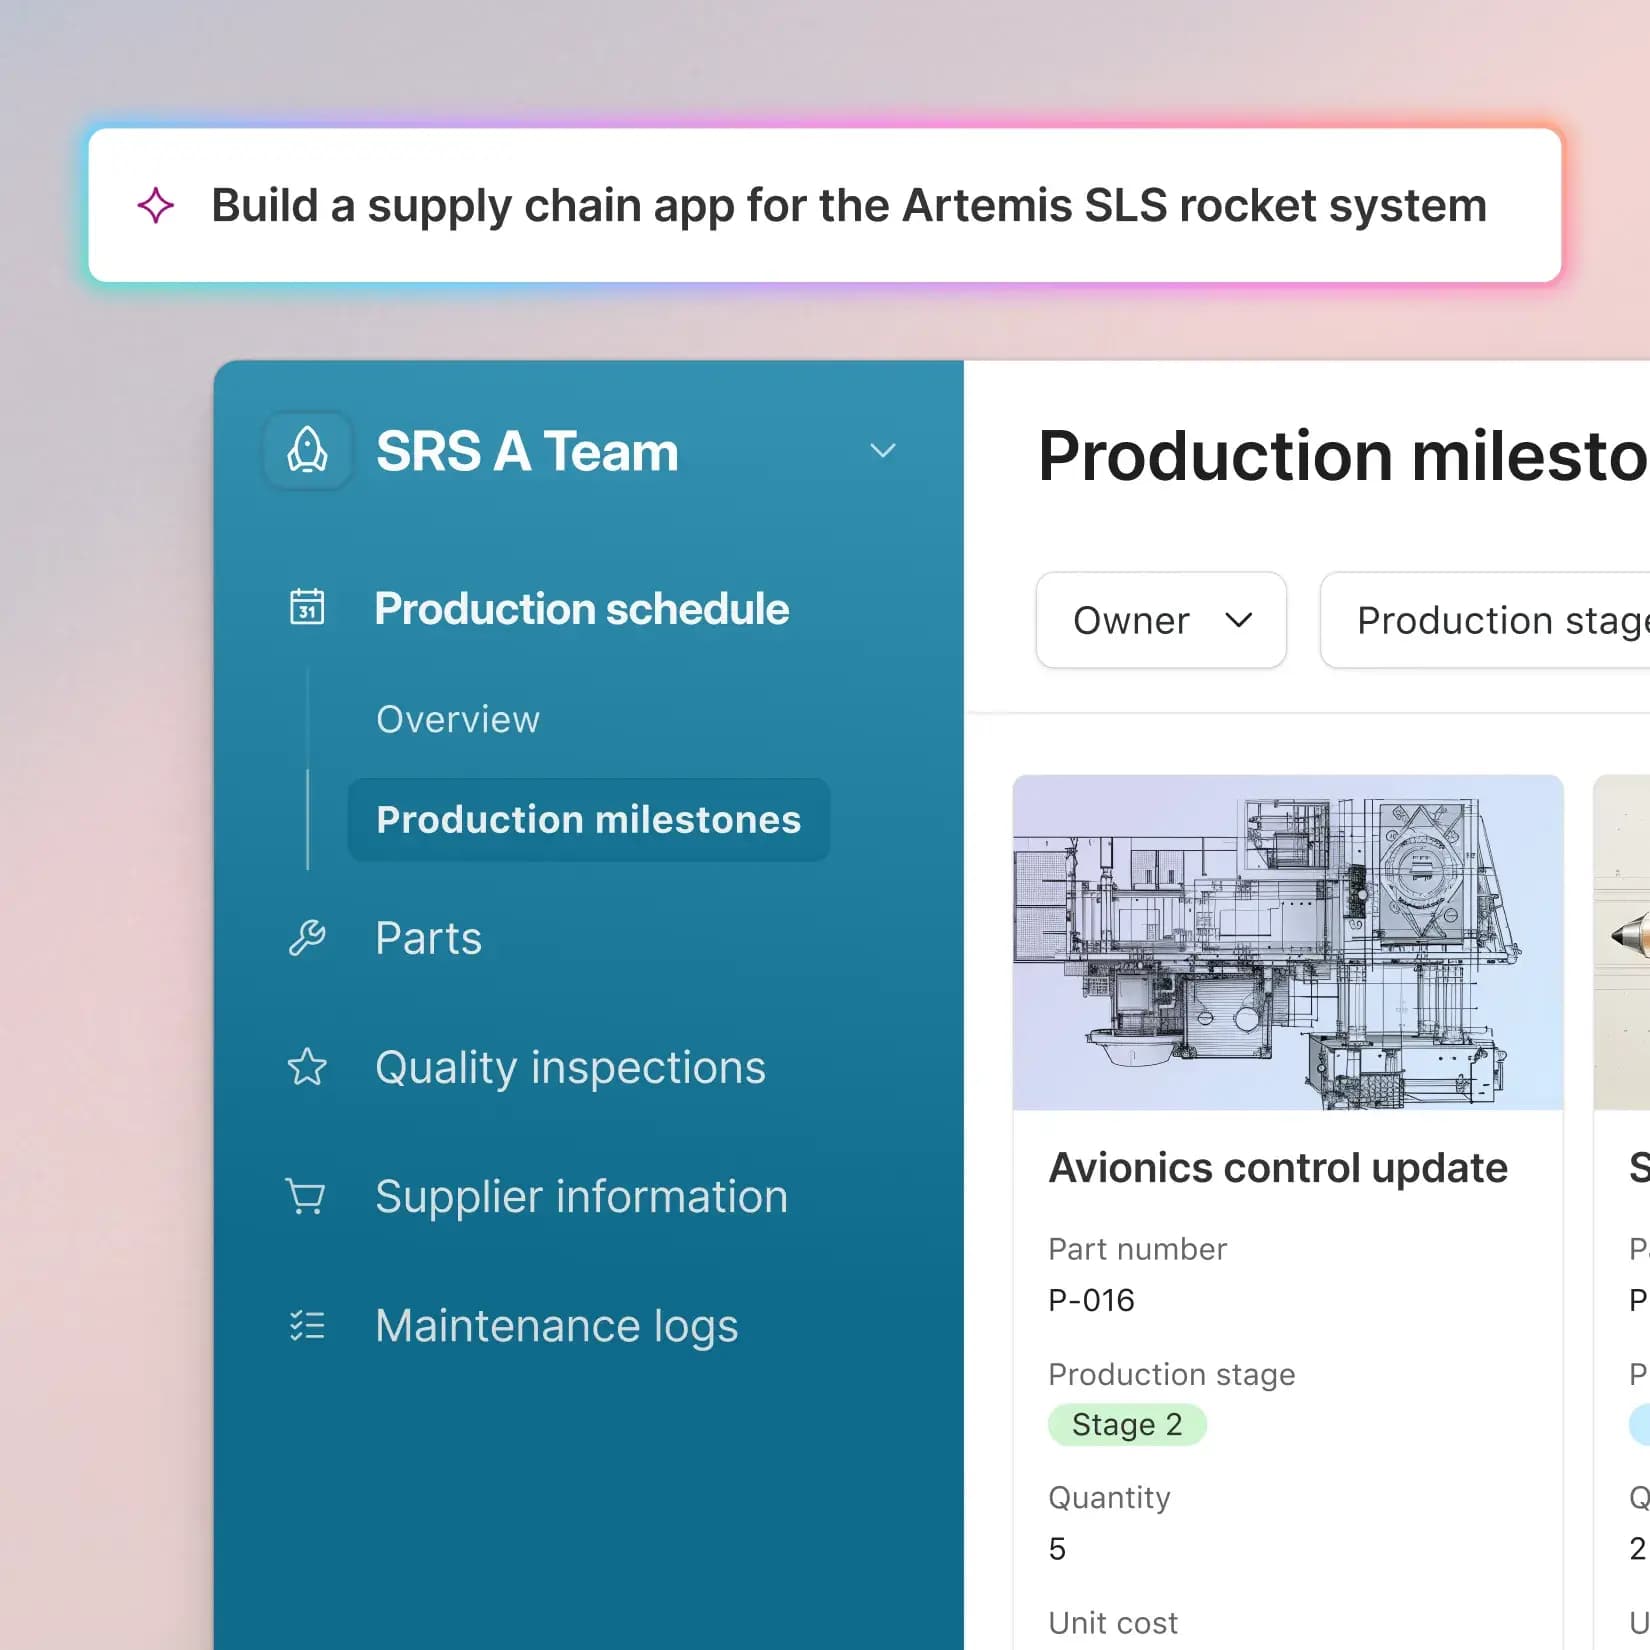This screenshot has width=1650, height=1650.
Task: Open the Owner filter dropdown
Action: [x=1161, y=620]
